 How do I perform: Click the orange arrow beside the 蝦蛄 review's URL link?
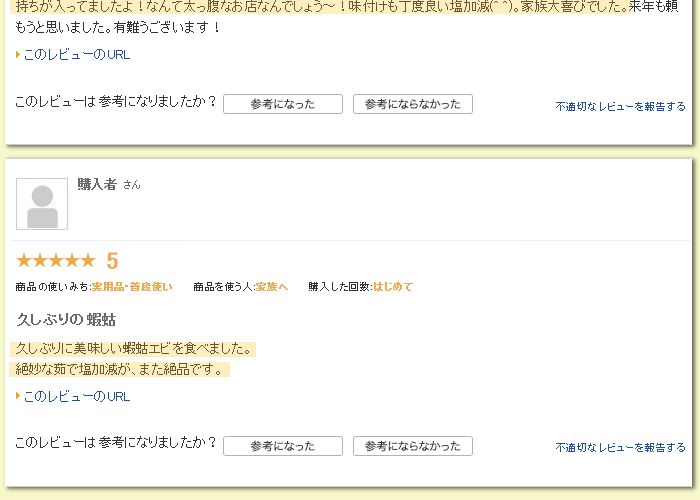point(18,396)
